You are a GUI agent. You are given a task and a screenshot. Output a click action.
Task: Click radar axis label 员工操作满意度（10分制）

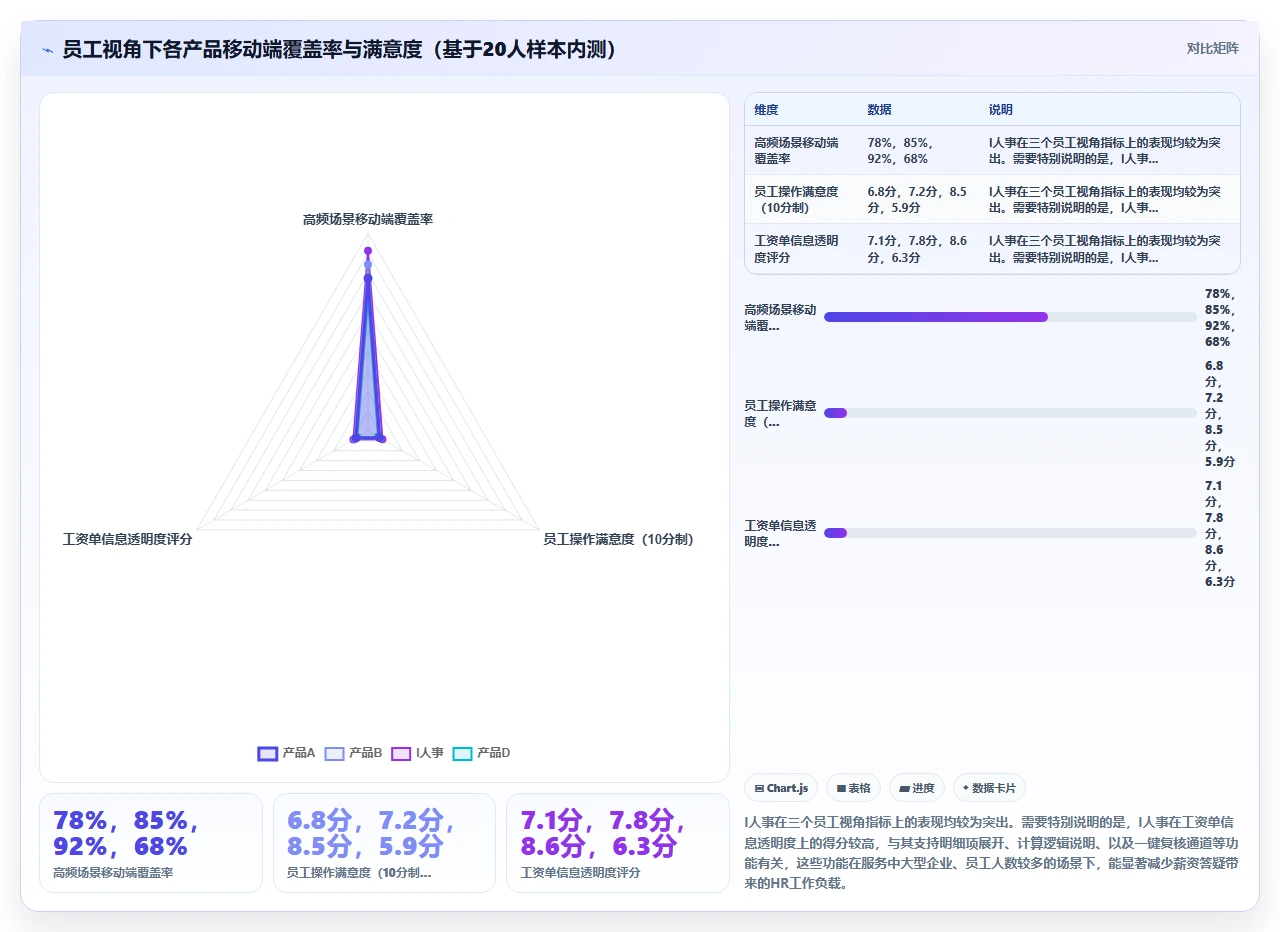[618, 539]
